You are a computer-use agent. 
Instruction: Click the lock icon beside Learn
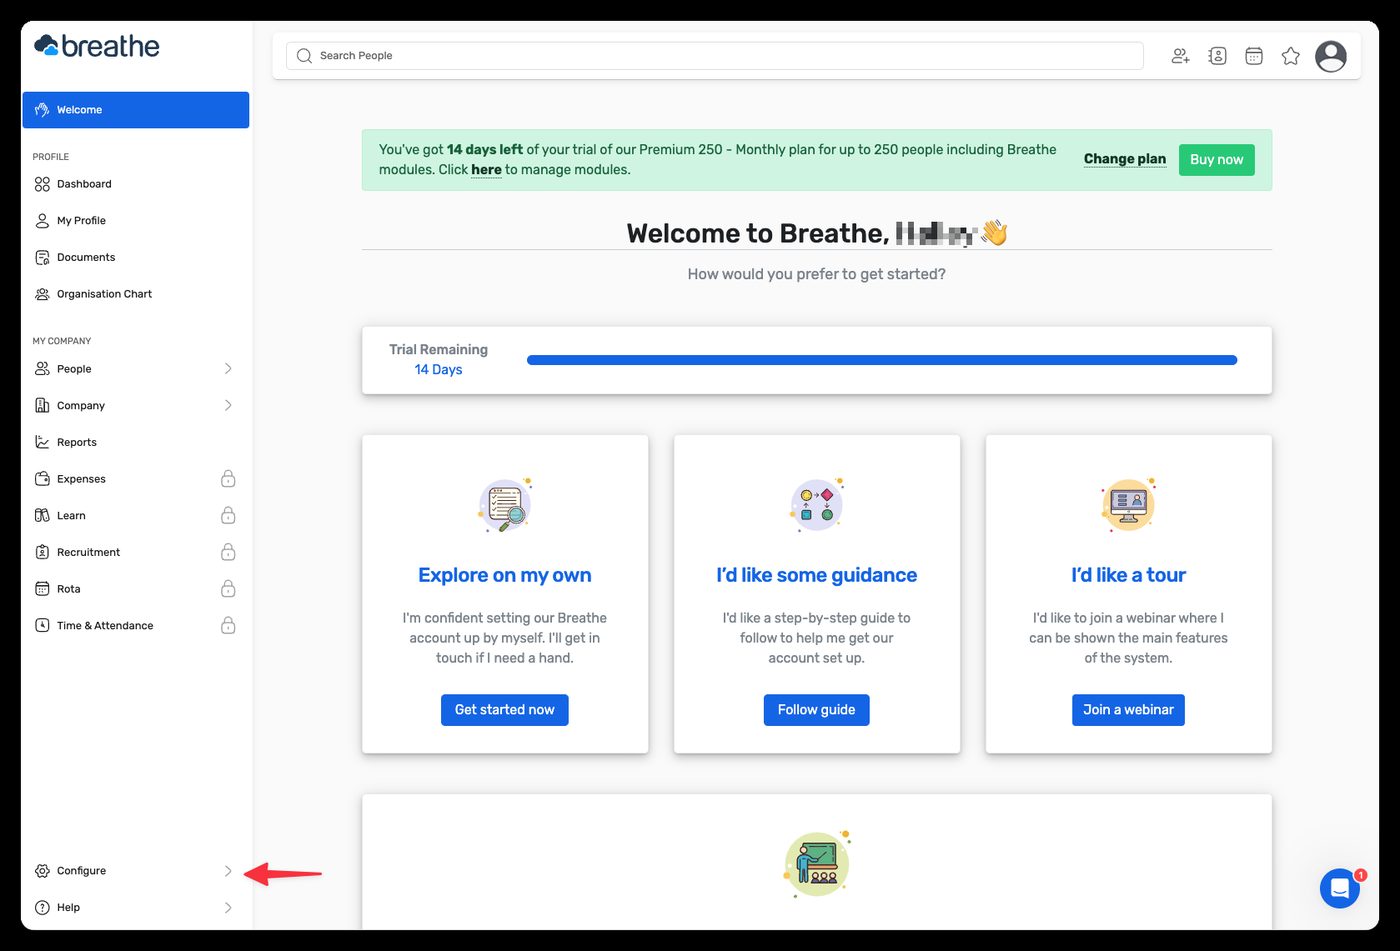pyautogui.click(x=228, y=515)
